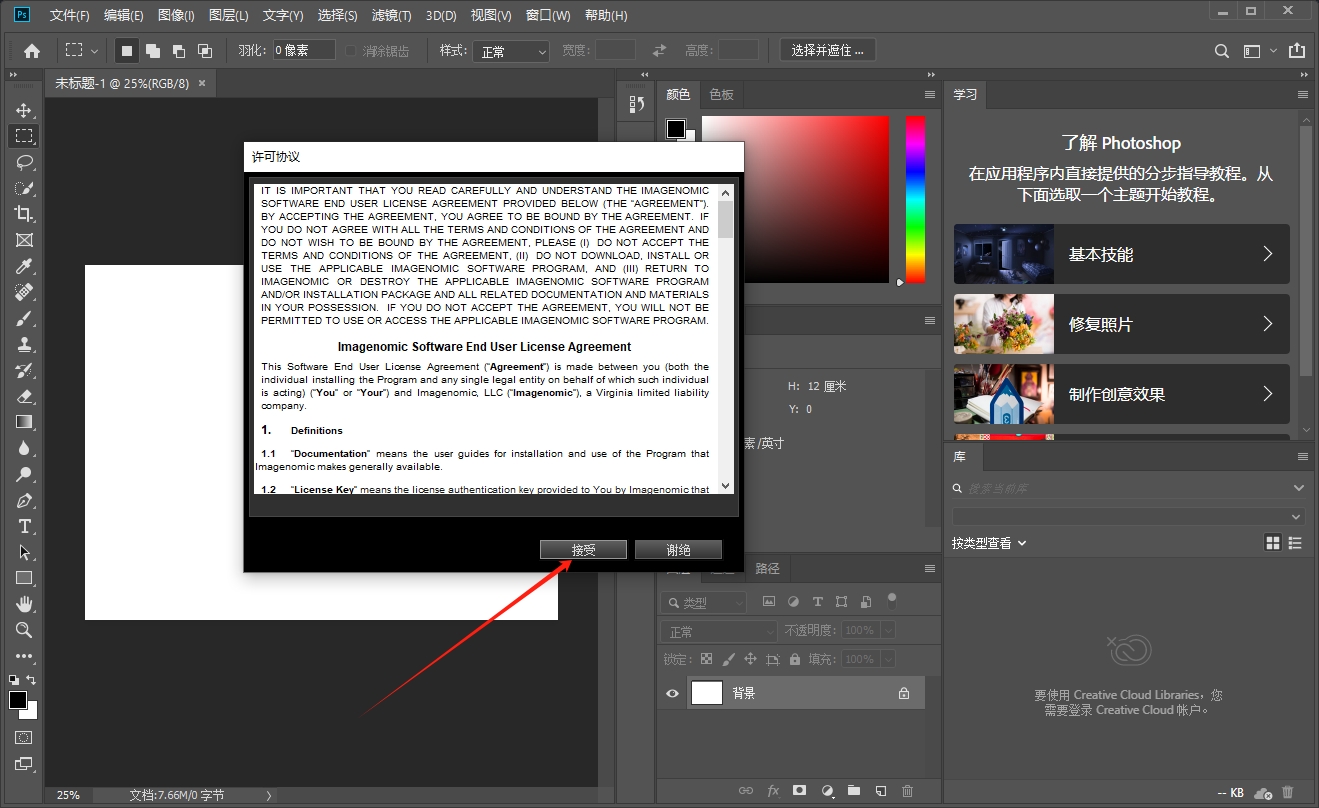Pick the Crop tool

(x=24, y=214)
